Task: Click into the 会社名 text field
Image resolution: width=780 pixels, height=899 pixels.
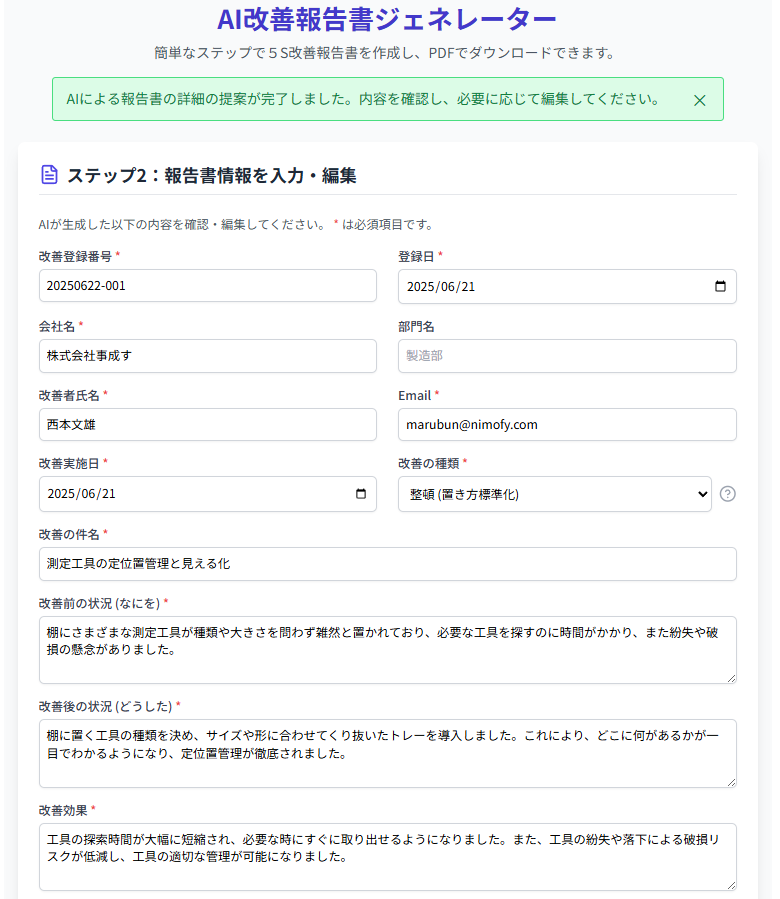Action: click(207, 356)
